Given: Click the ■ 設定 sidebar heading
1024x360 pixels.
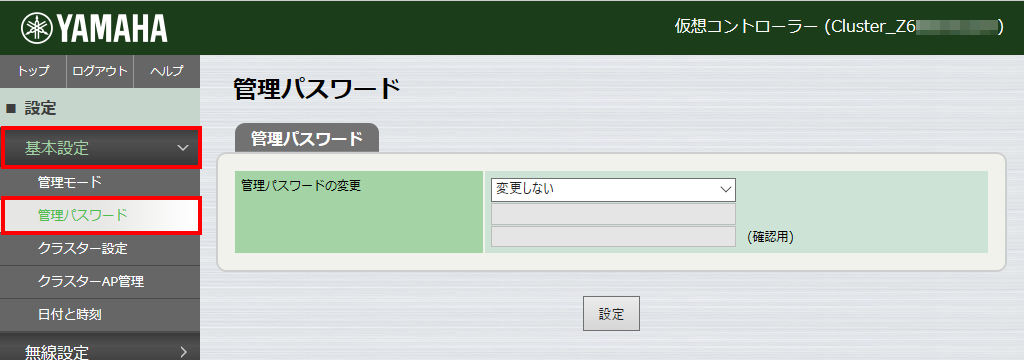Looking at the screenshot, I should (x=100, y=108).
